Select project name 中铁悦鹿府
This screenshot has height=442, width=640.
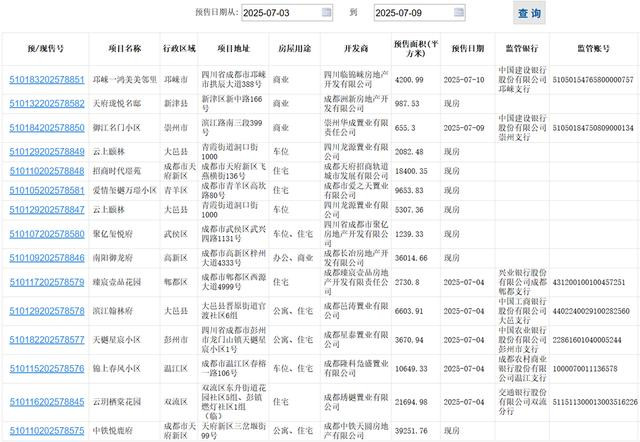click(113, 431)
